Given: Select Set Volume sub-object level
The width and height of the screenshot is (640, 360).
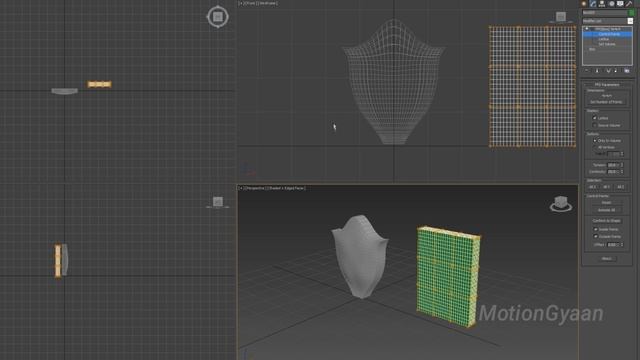Looking at the screenshot, I should point(607,44).
